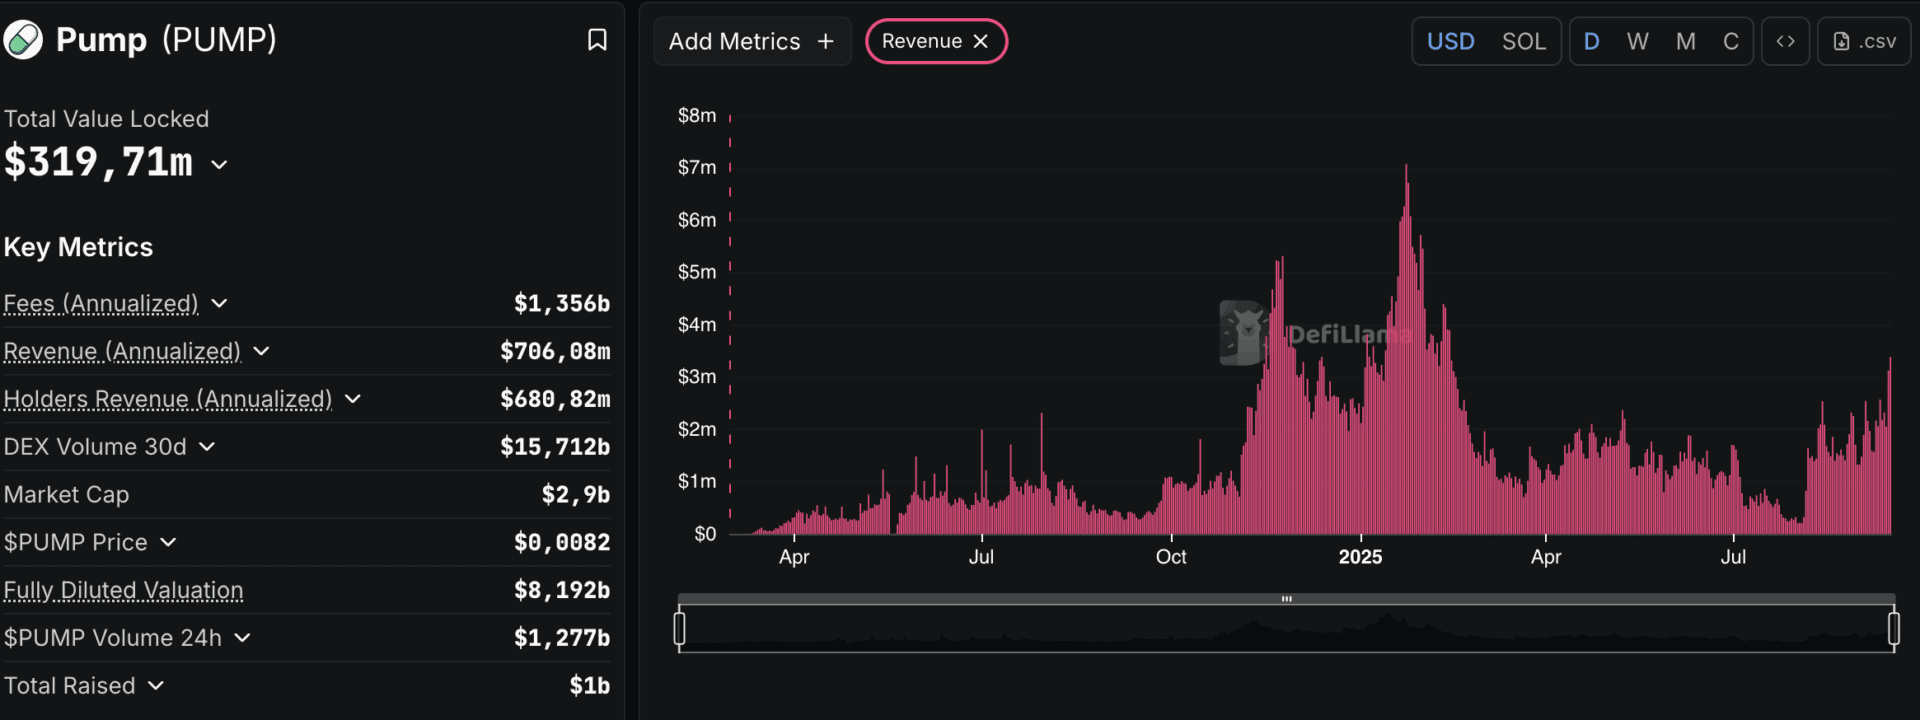The image size is (1920, 720).
Task: Select cumulative (C) chart view
Action: [x=1731, y=41]
